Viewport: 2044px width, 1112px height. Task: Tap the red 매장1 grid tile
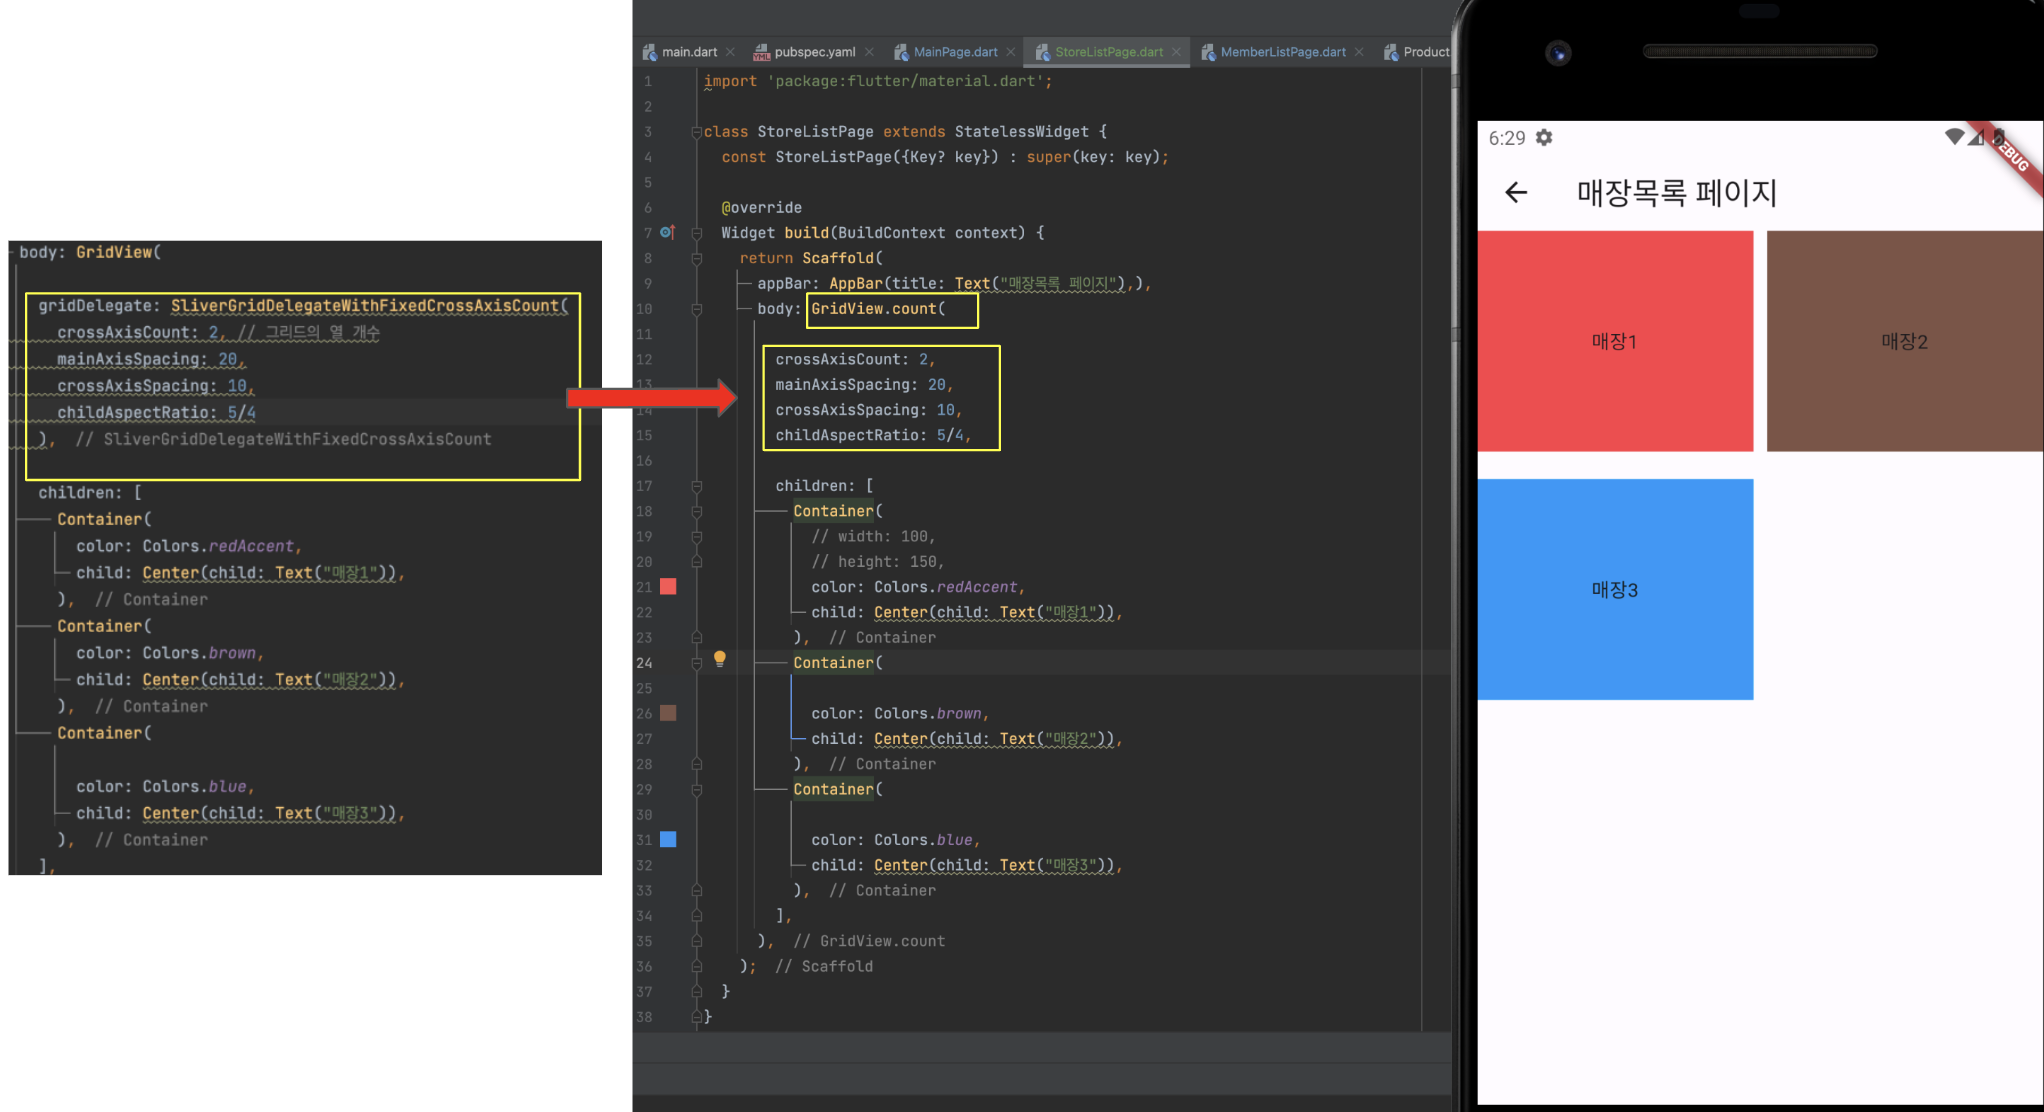point(1614,341)
